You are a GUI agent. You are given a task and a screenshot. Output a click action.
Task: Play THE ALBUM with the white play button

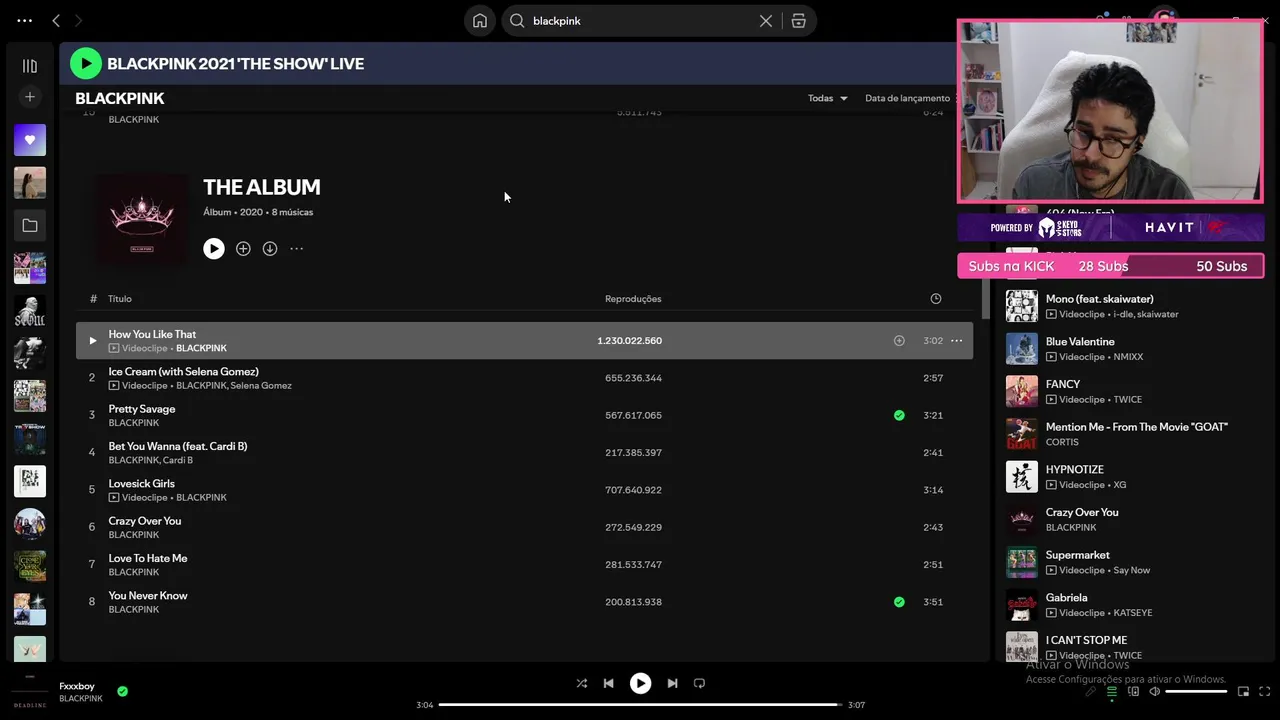pyautogui.click(x=214, y=249)
